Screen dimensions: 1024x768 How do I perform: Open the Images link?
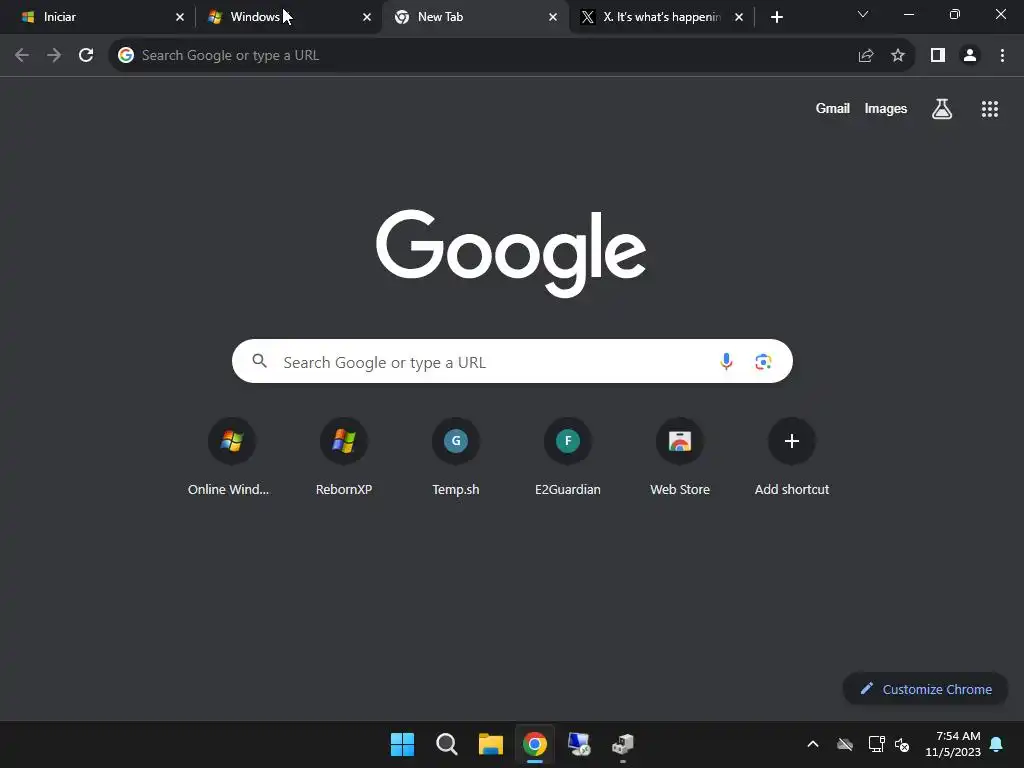coord(886,109)
